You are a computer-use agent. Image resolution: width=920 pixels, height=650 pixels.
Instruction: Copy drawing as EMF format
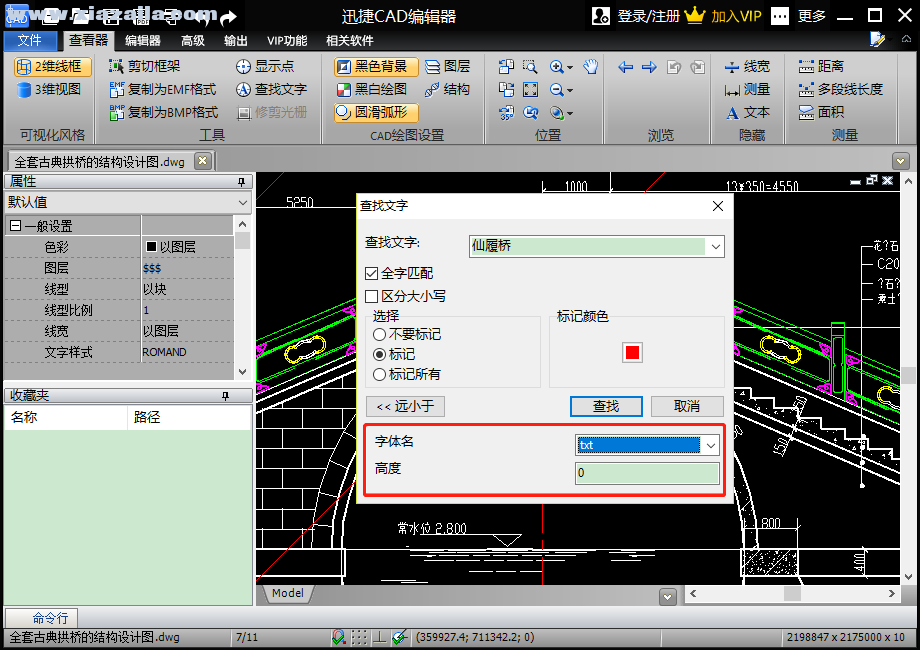point(163,89)
